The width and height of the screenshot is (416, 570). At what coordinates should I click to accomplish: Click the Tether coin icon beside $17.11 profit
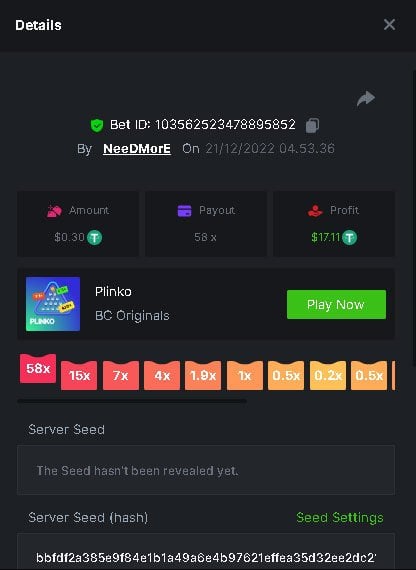pyautogui.click(x=349, y=238)
